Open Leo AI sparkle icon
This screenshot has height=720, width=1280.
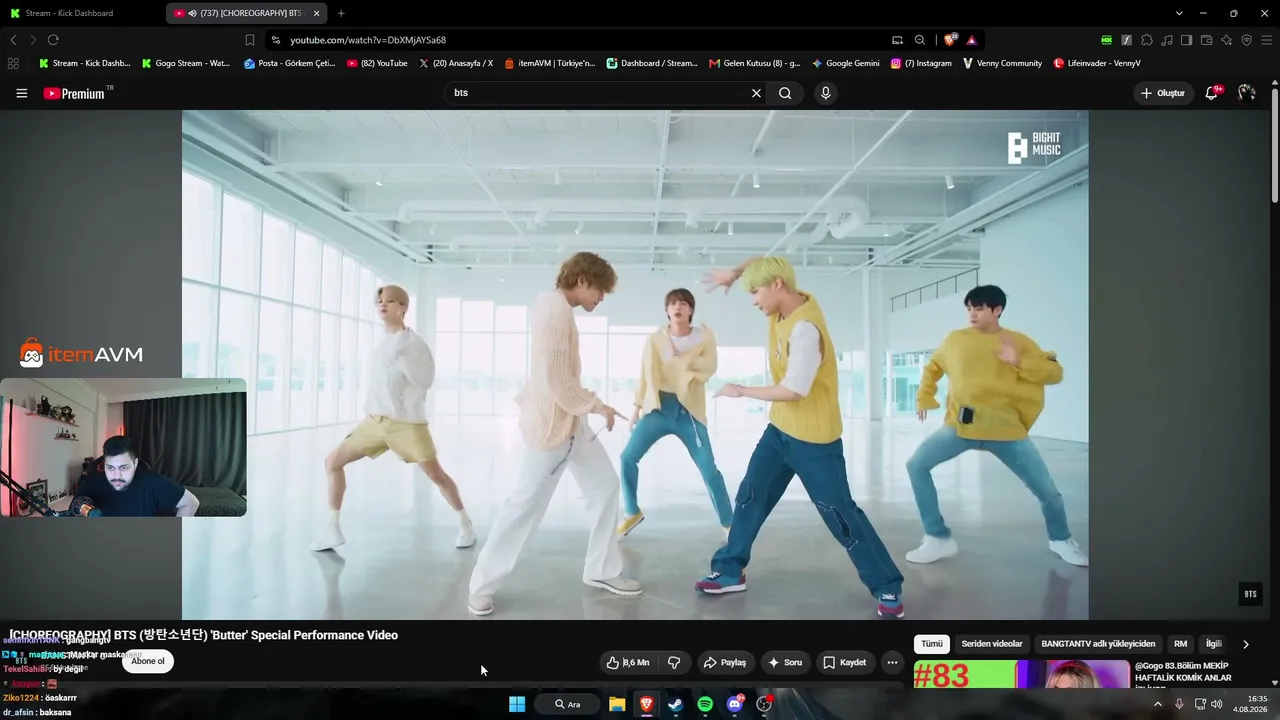(x=1226, y=40)
